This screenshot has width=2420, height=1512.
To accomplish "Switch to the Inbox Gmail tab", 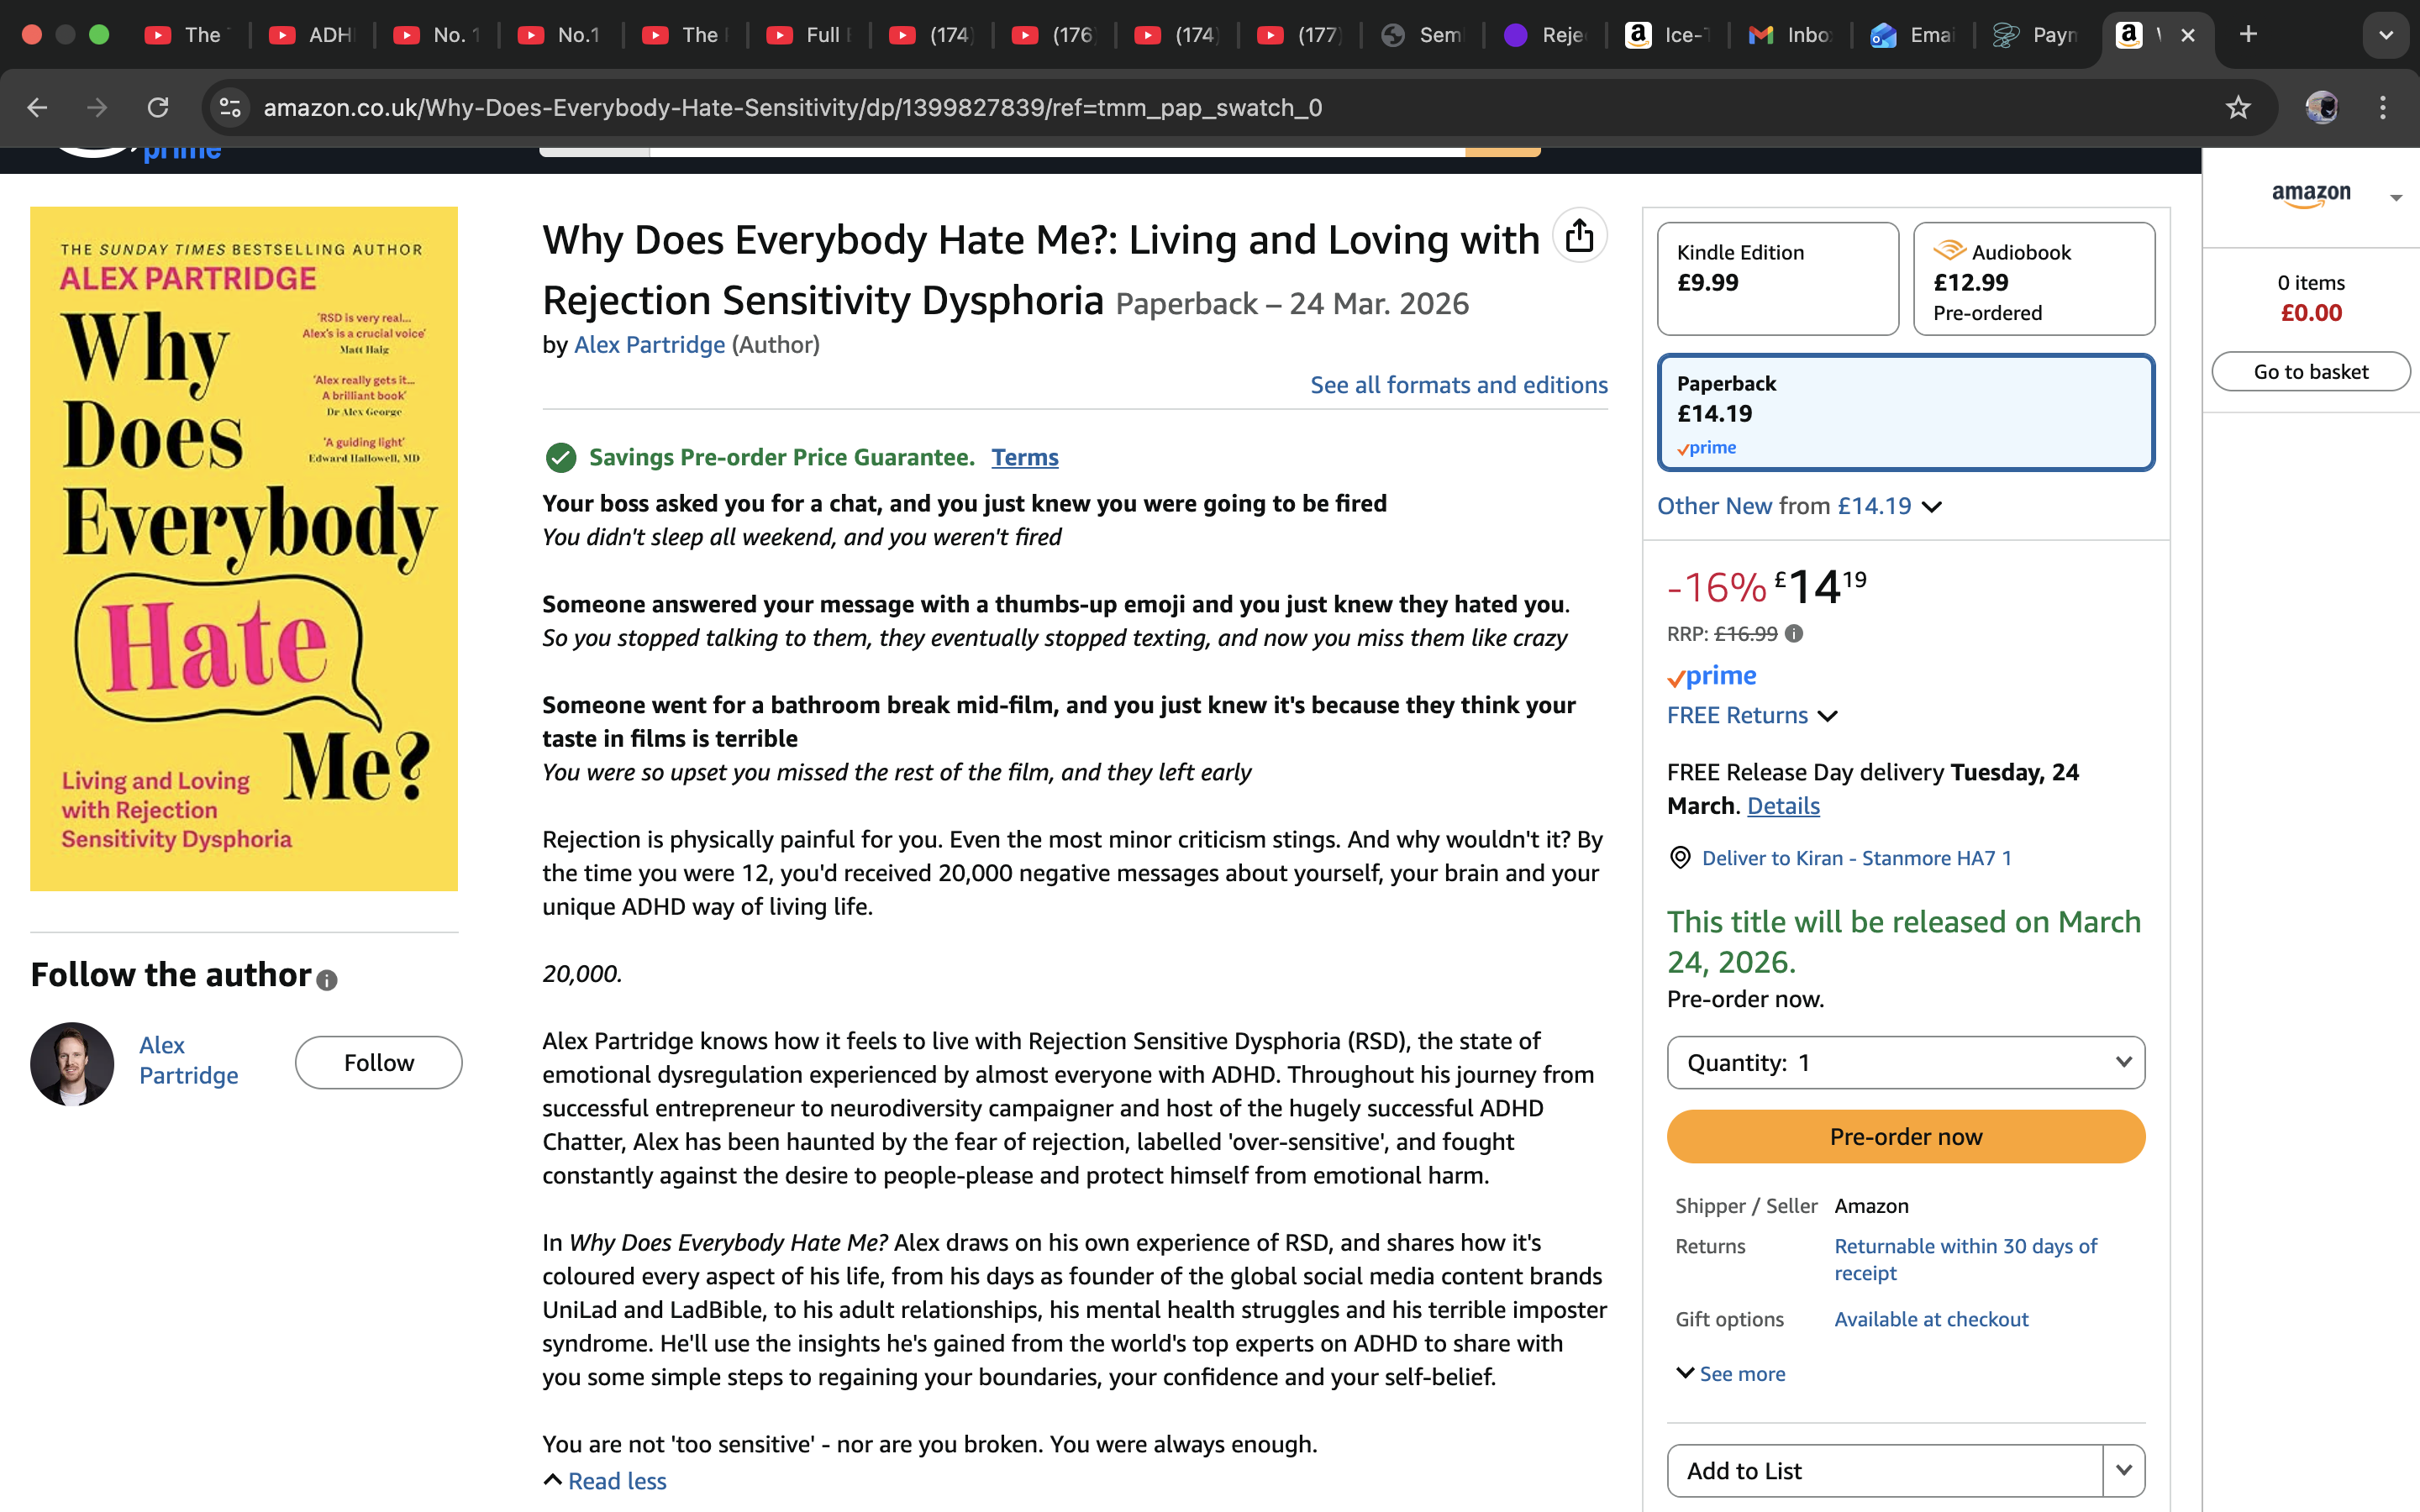I will click(x=1790, y=35).
